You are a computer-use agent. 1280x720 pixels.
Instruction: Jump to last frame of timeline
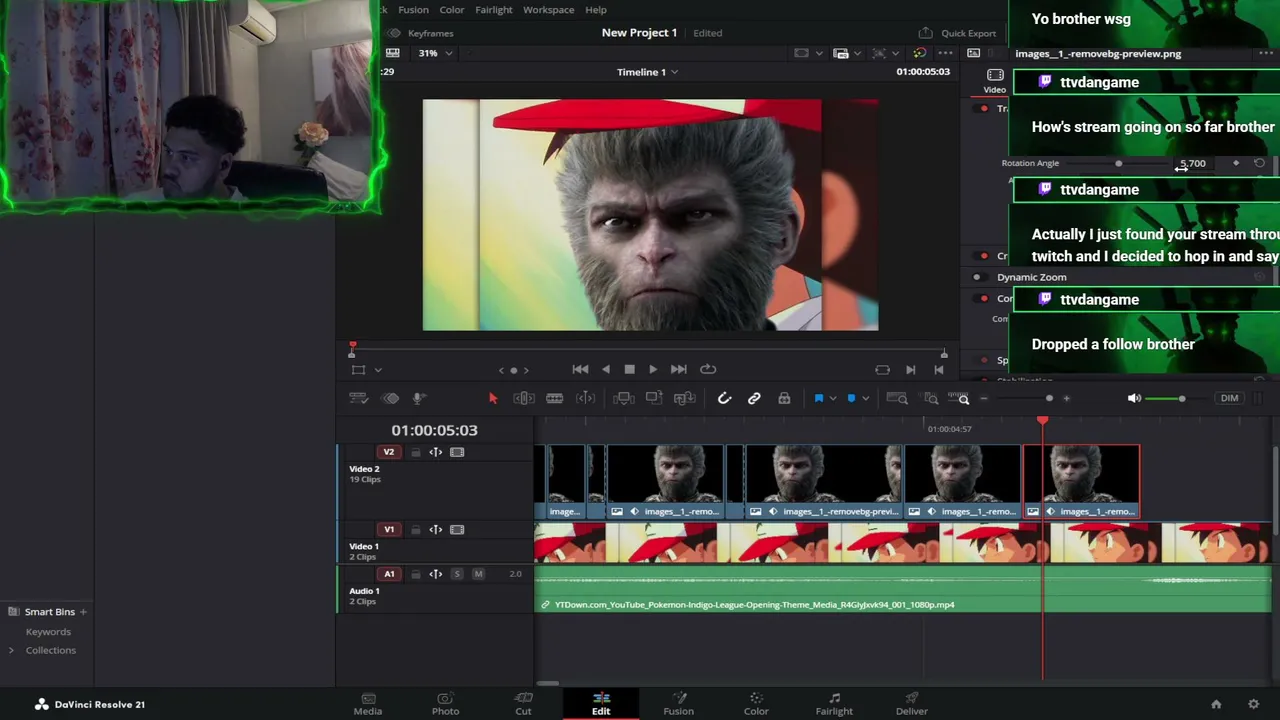click(x=678, y=369)
